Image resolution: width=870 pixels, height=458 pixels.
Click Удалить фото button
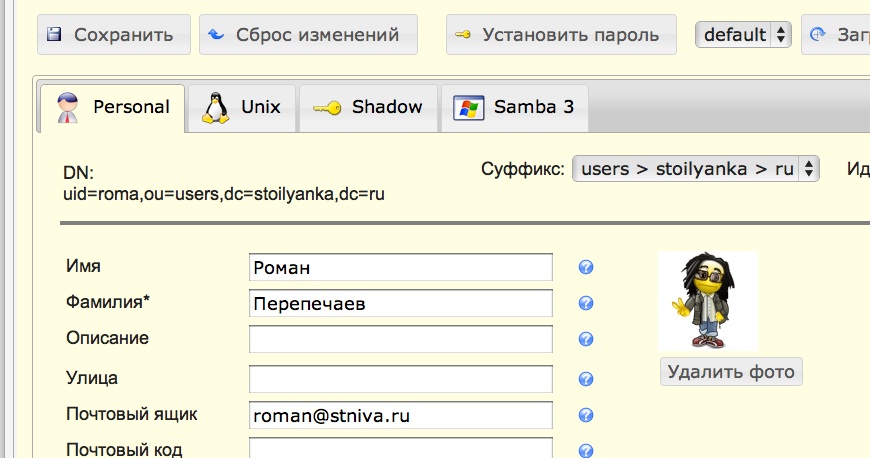click(x=731, y=372)
